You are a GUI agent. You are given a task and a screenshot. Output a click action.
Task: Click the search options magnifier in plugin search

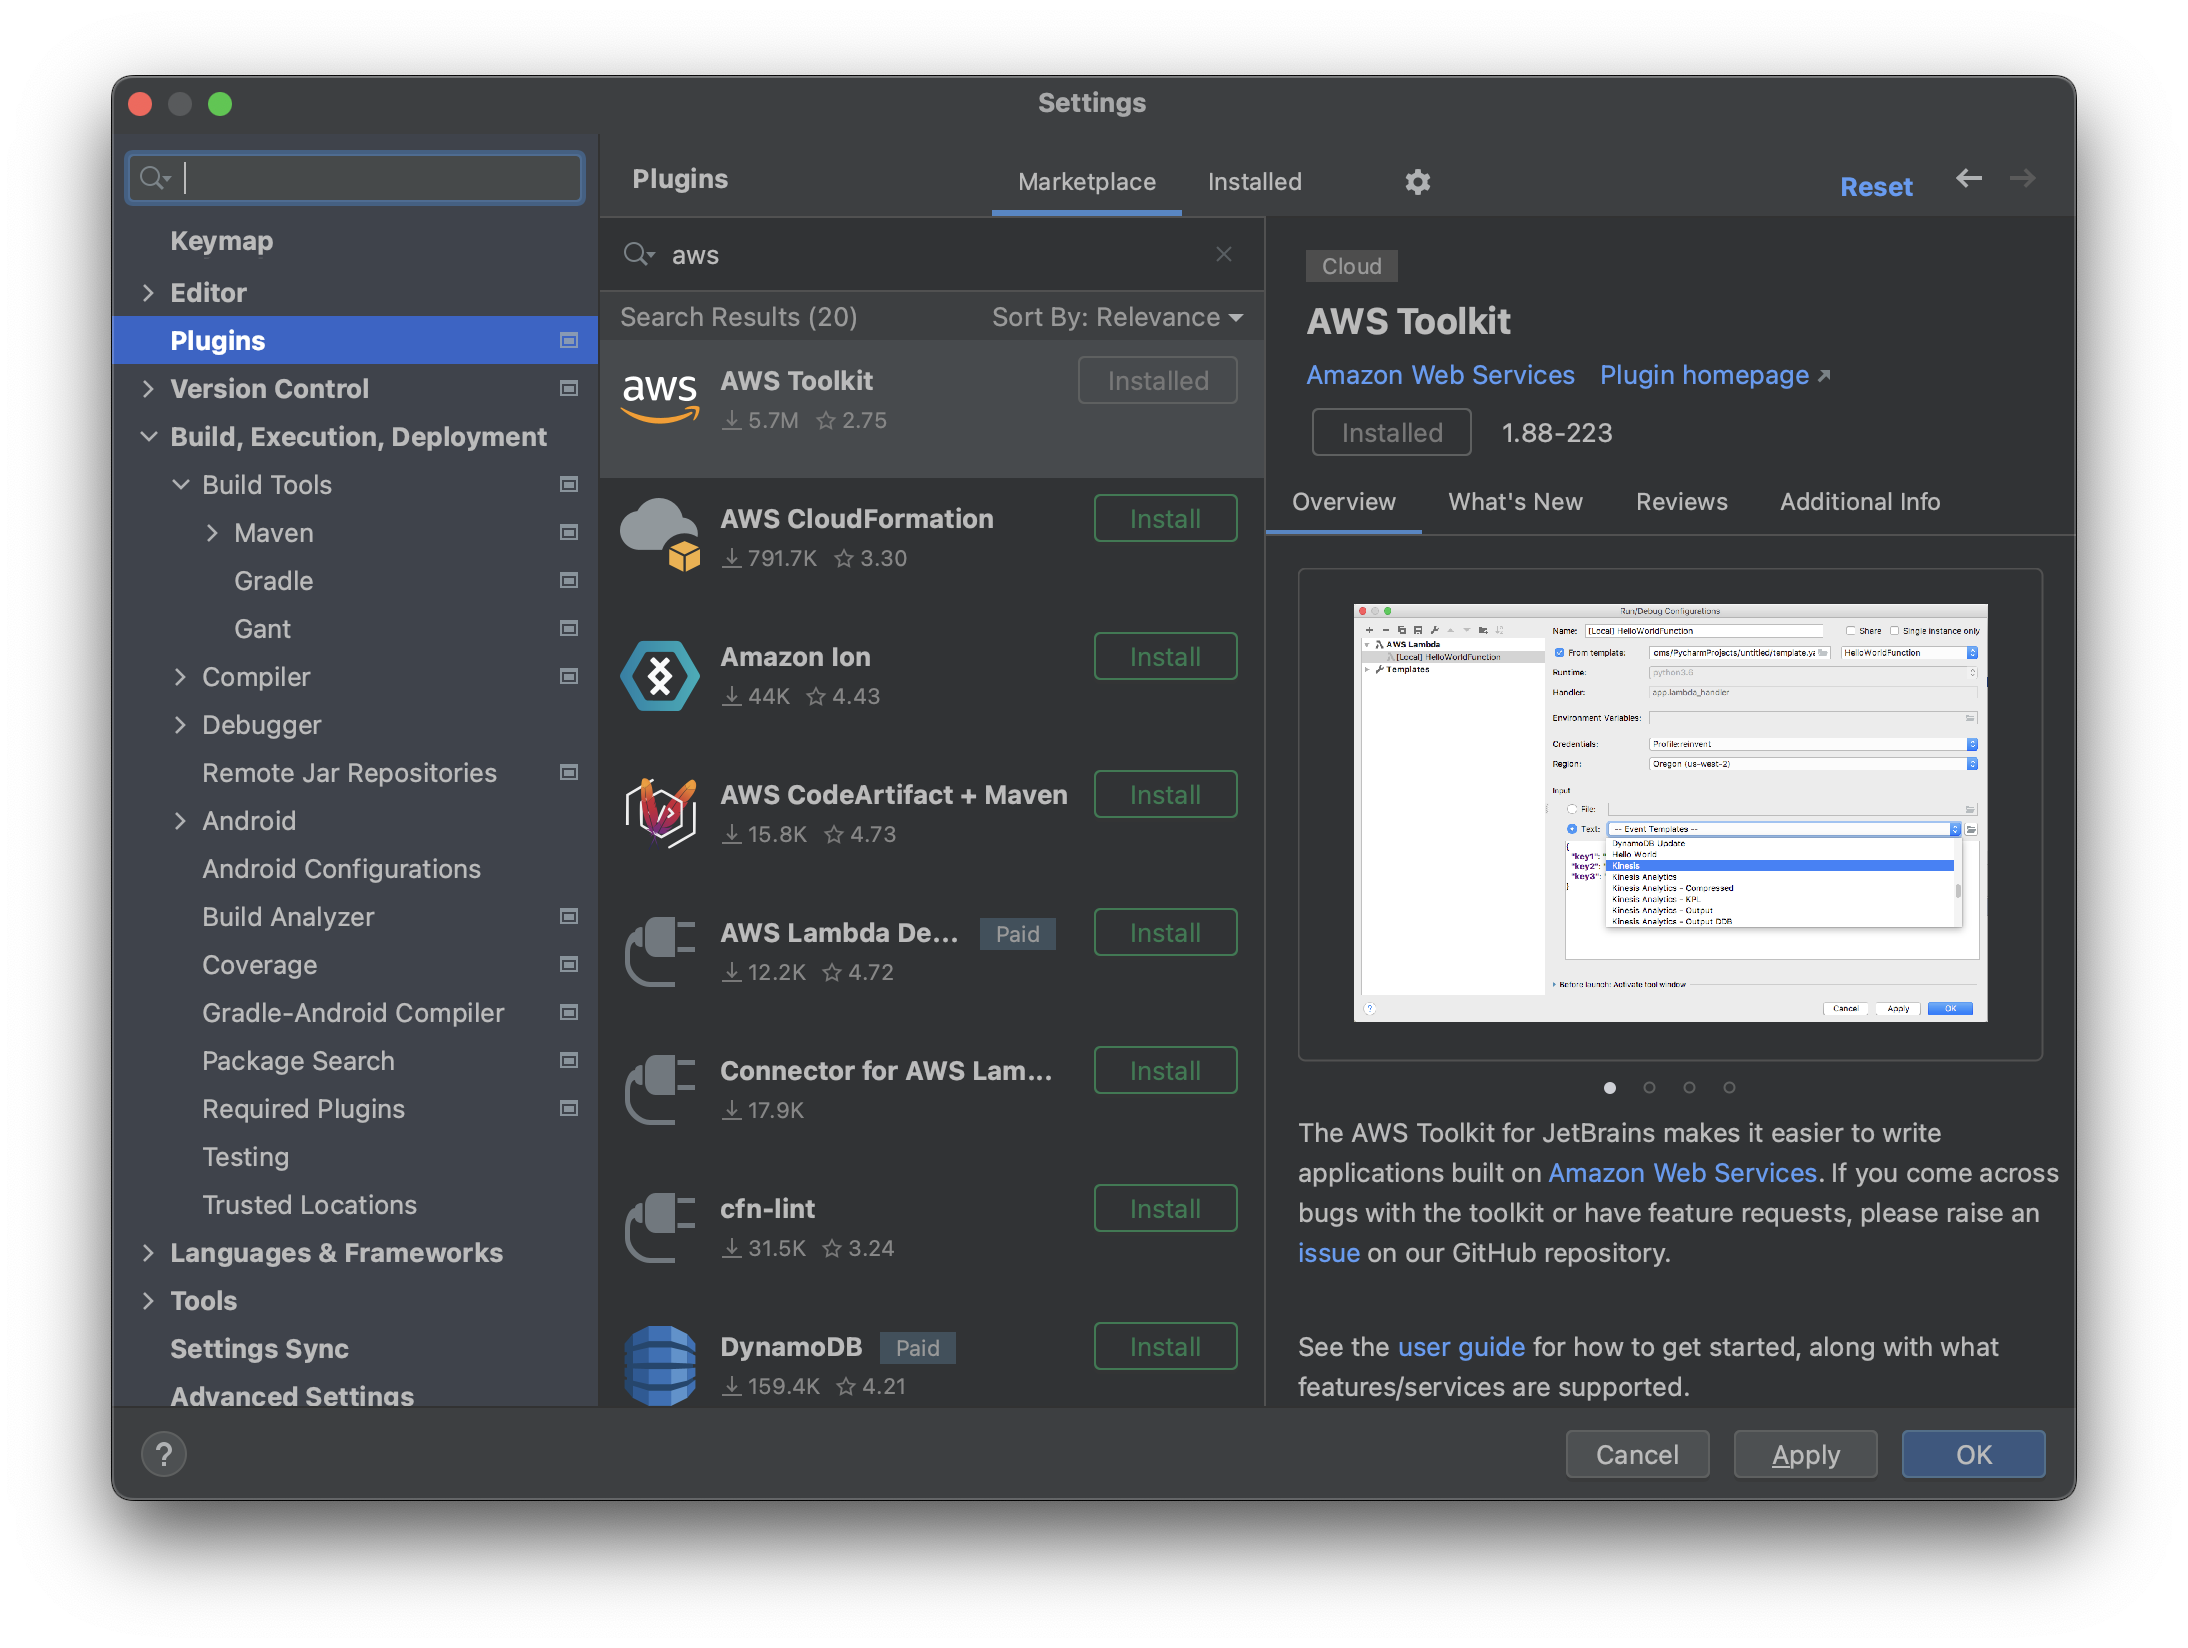638,255
